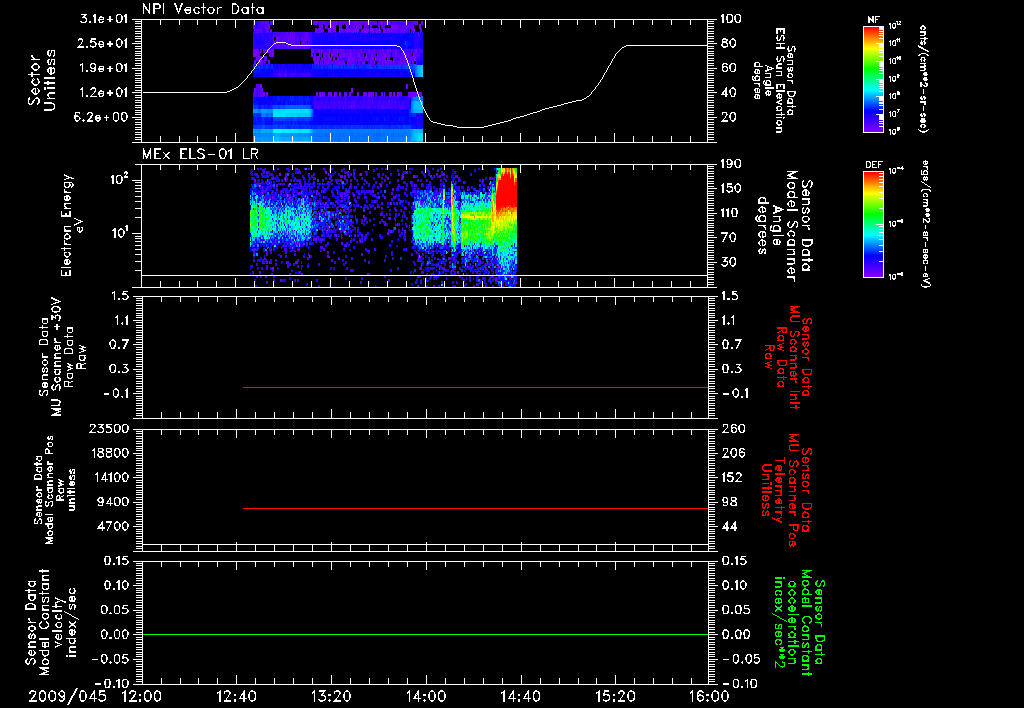Viewport: 1024px width, 708px height.
Task: Click the 150 tick on Scanner Angle axis
Action: click(x=731, y=188)
